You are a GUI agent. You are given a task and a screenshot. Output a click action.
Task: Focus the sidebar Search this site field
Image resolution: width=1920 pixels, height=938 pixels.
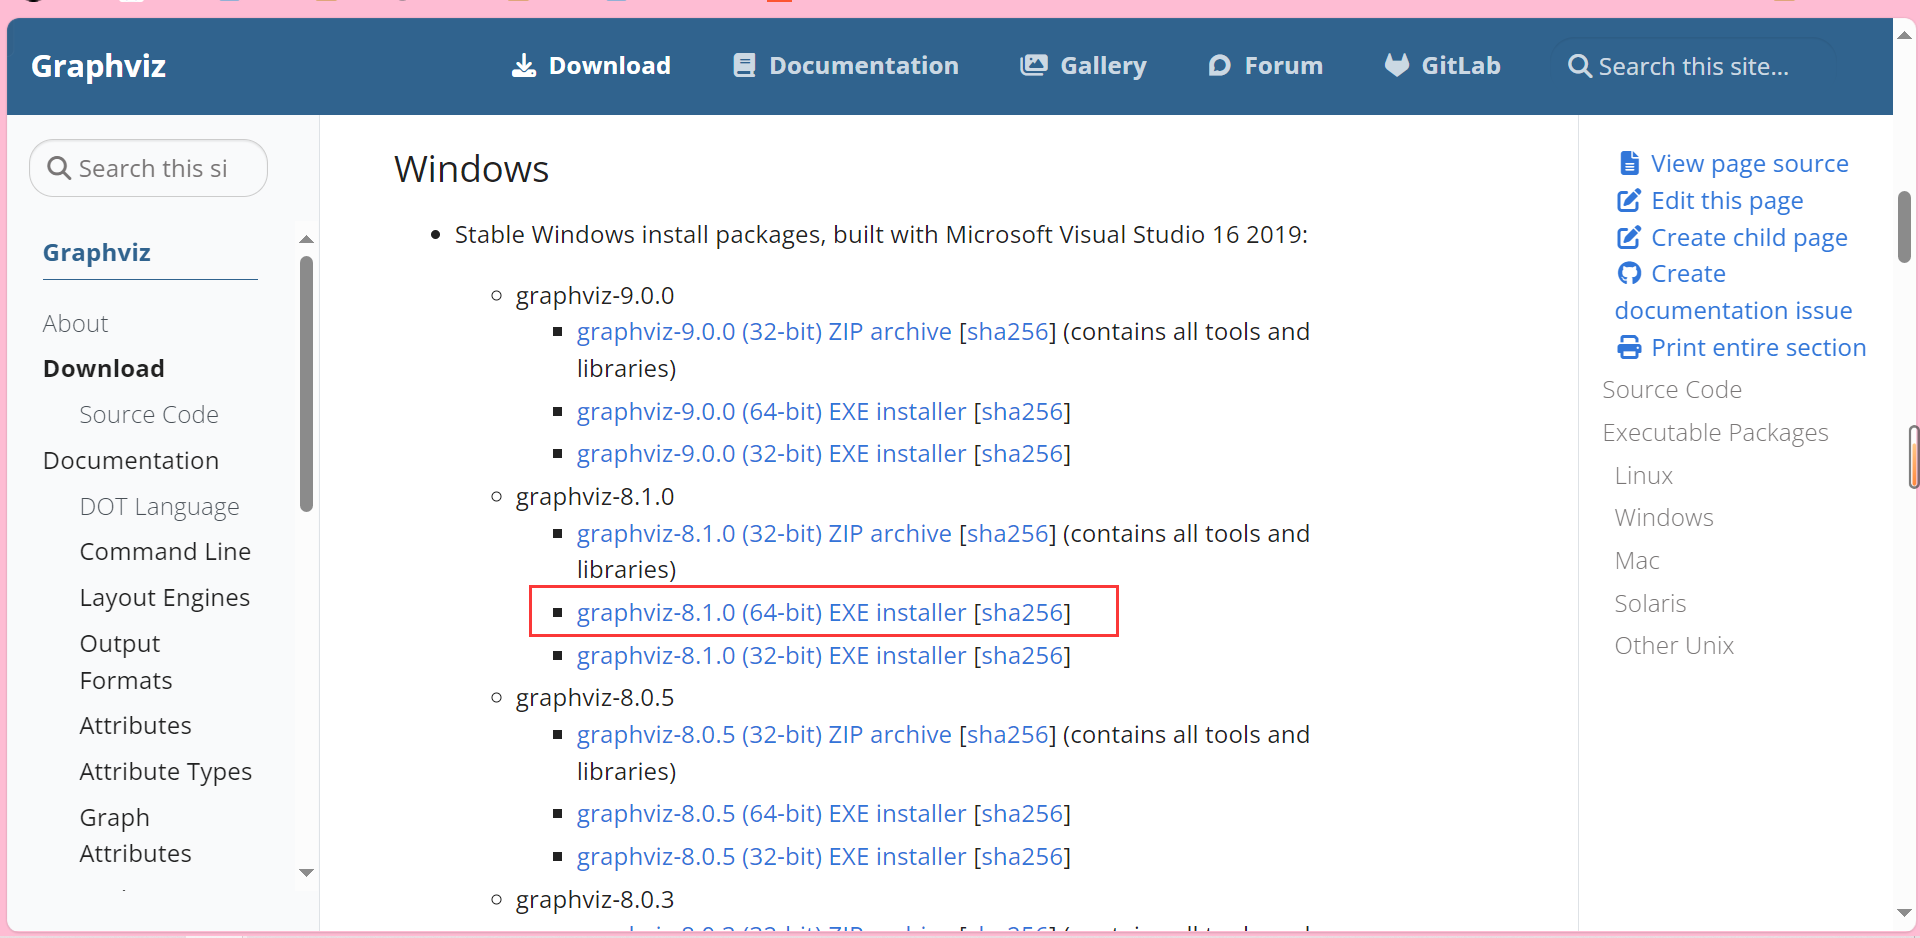(x=149, y=168)
